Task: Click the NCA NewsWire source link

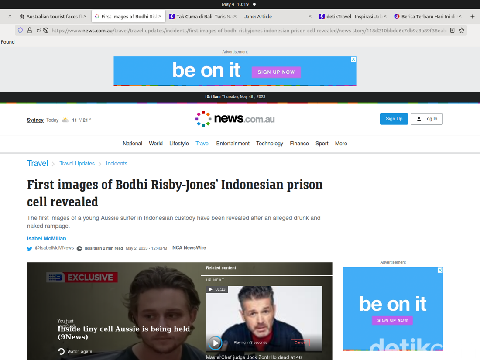Action: (x=189, y=248)
